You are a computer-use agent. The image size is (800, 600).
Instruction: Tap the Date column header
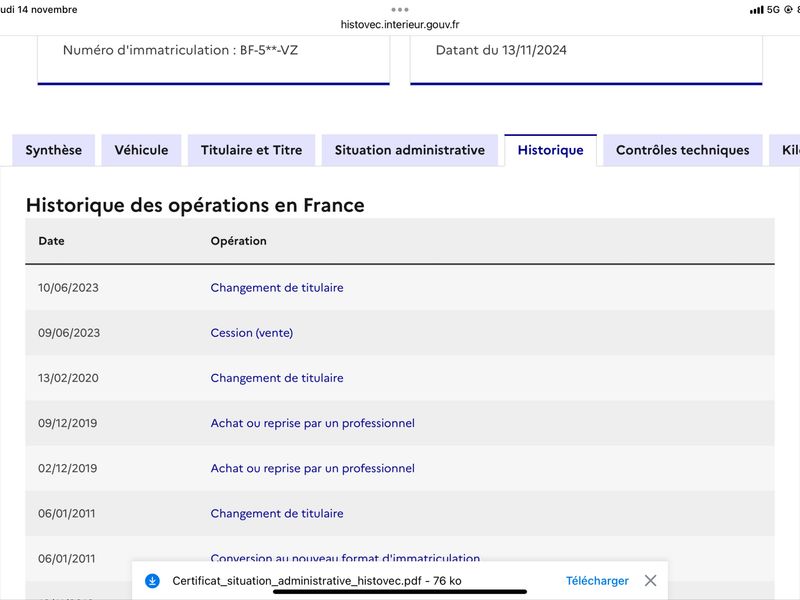click(x=52, y=241)
